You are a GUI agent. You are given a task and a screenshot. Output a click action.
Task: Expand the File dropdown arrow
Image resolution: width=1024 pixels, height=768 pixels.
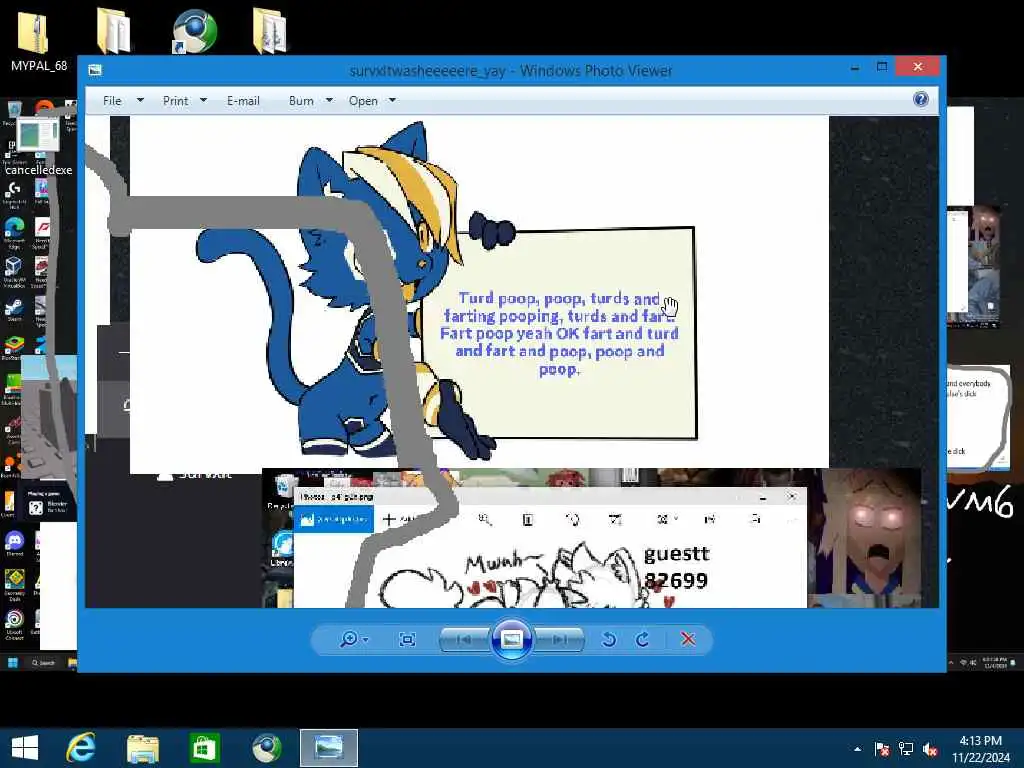pyautogui.click(x=140, y=100)
